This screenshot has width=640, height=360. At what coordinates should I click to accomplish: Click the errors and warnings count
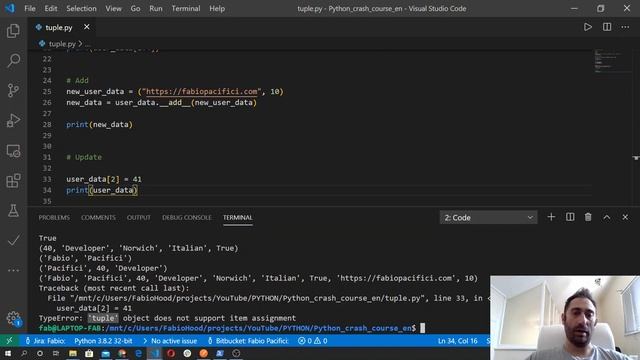pos(312,340)
